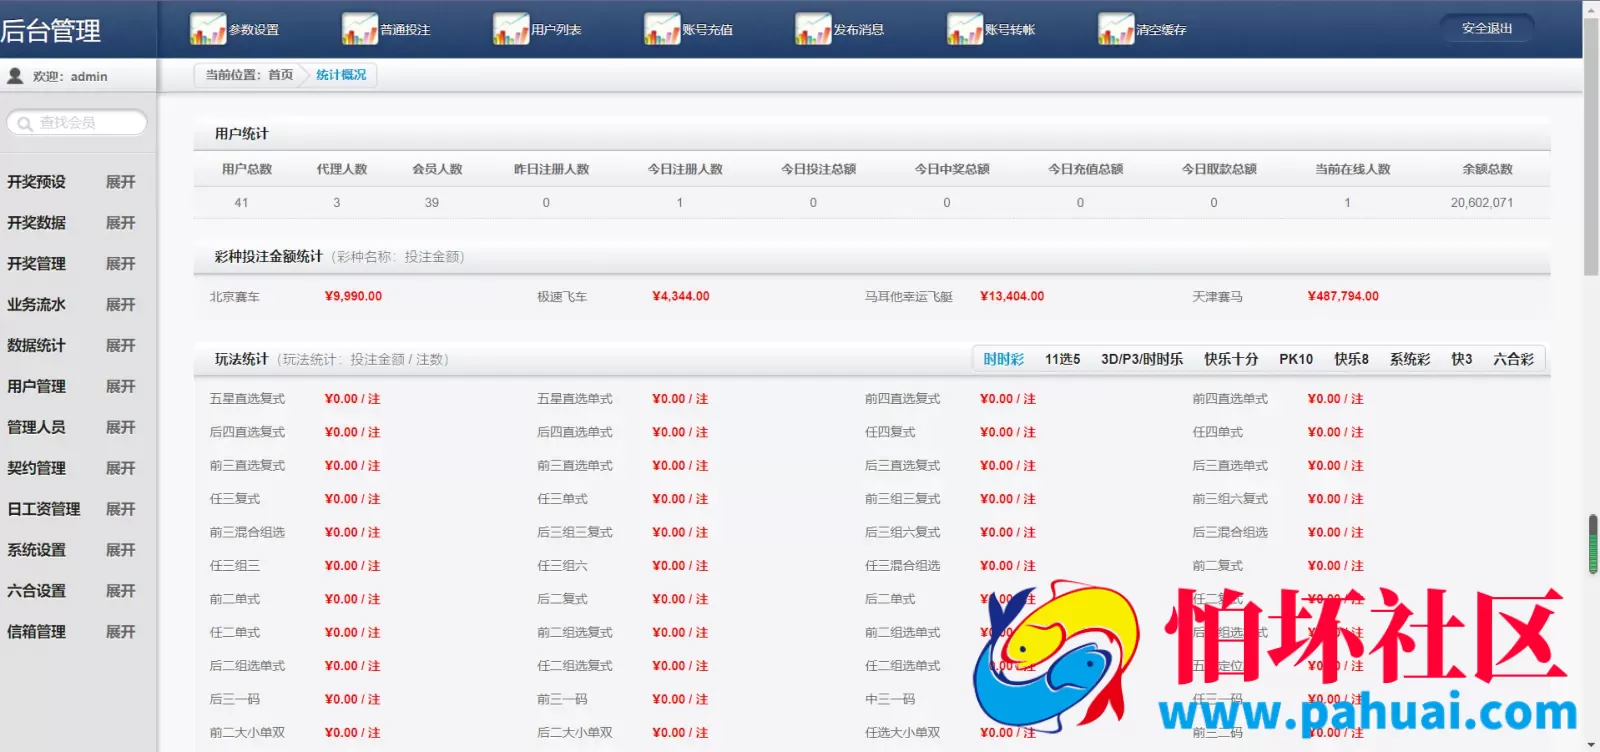Screen dimensions: 1600x752
Task: Expand the 用户管理 sidebar section
Action: (120, 387)
